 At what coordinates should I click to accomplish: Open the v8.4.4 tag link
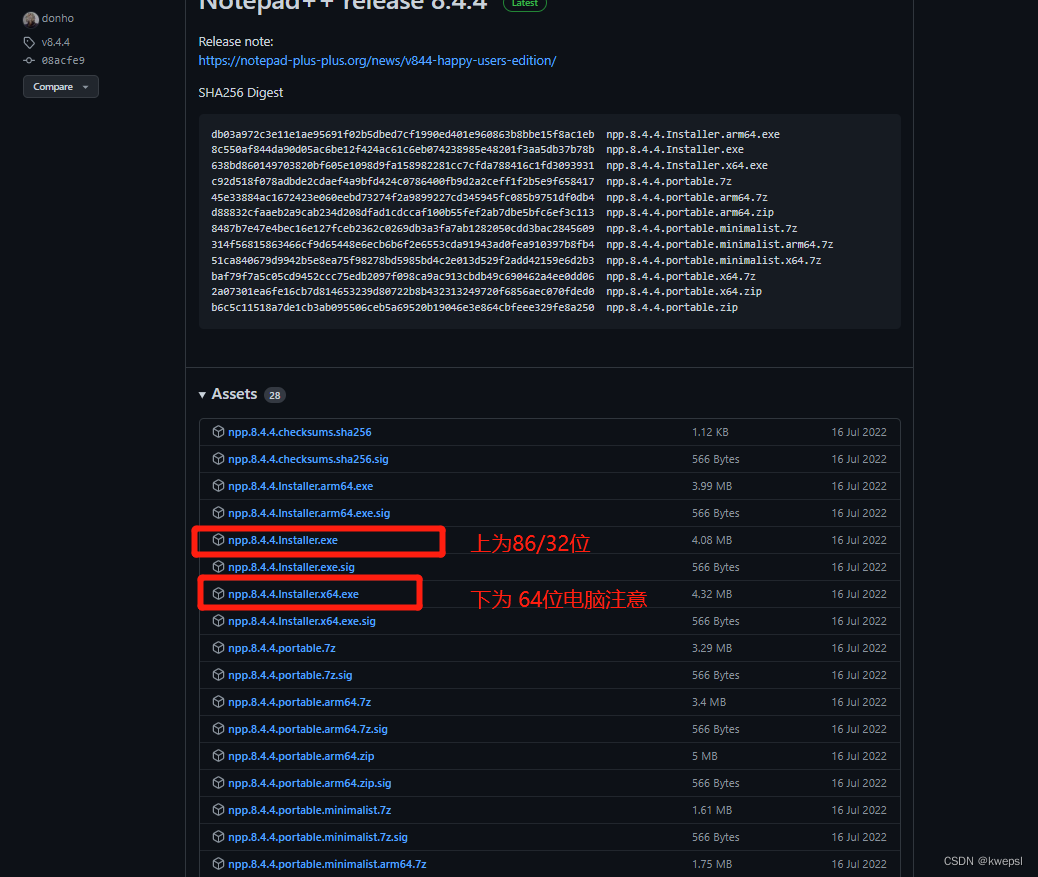tap(56, 42)
